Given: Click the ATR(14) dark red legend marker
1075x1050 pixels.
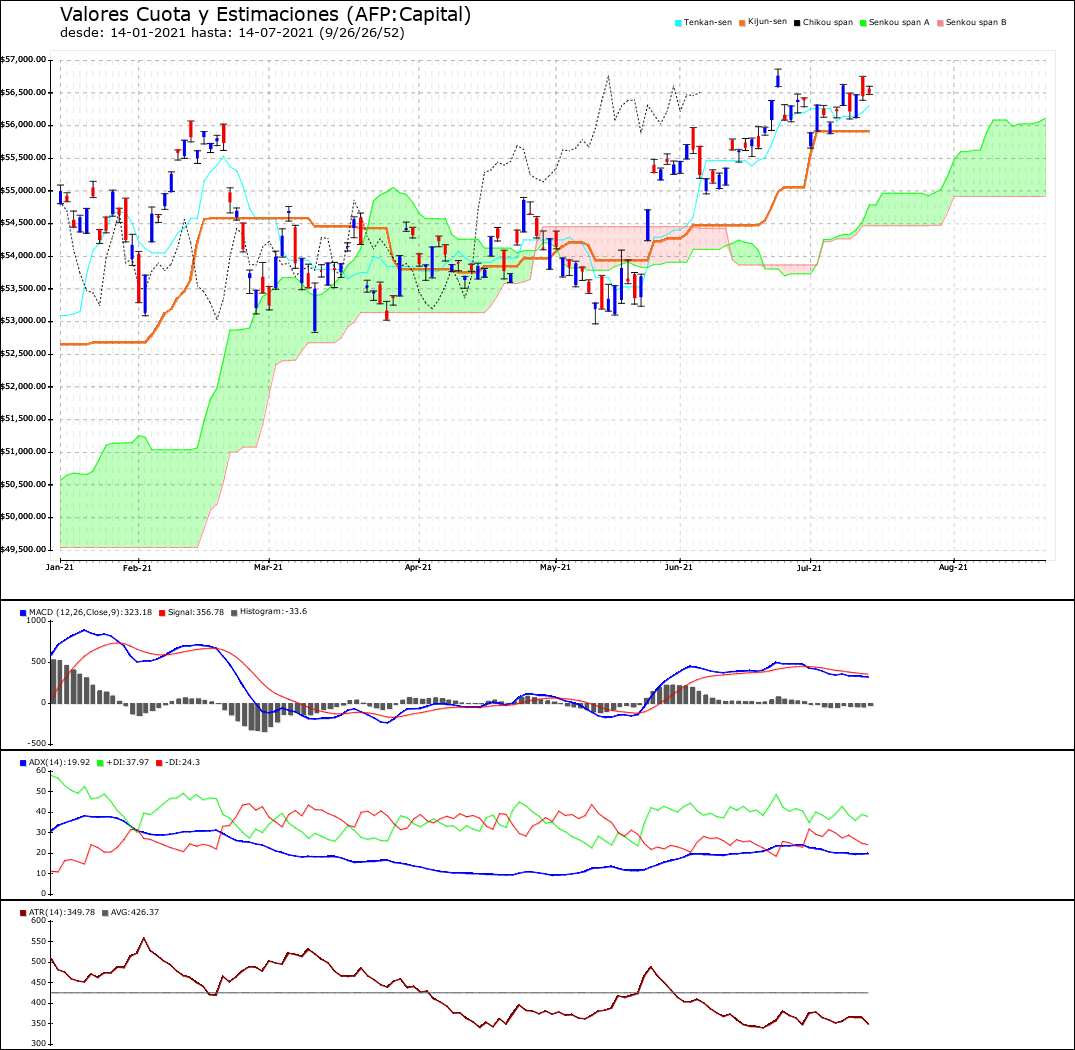Looking at the screenshot, I should coord(23,913).
